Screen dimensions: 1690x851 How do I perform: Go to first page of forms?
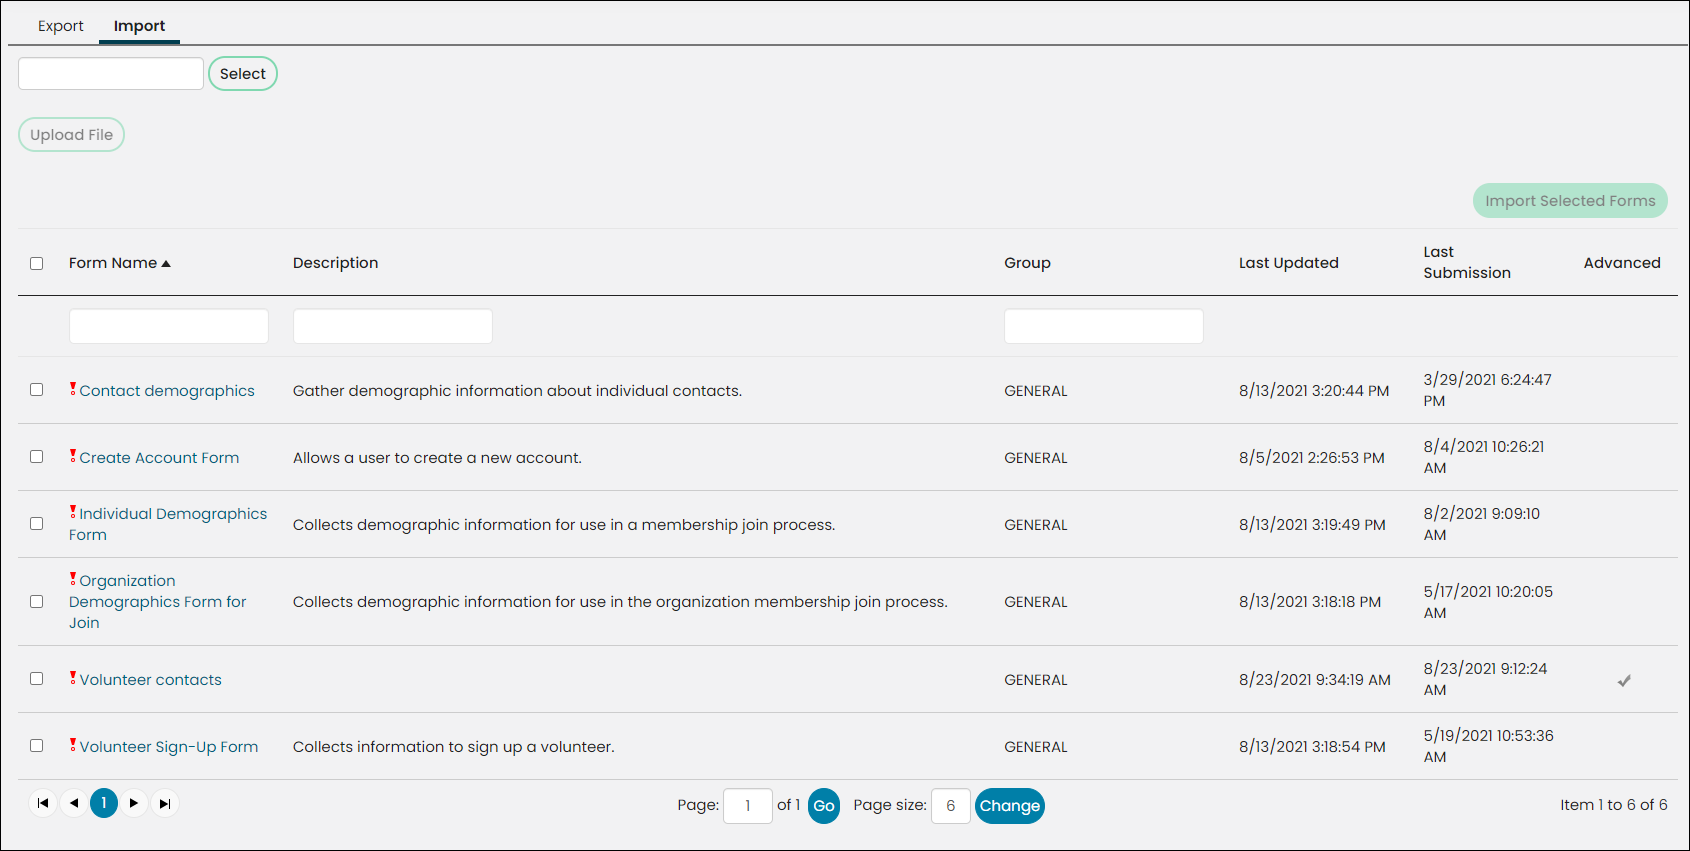coord(43,803)
